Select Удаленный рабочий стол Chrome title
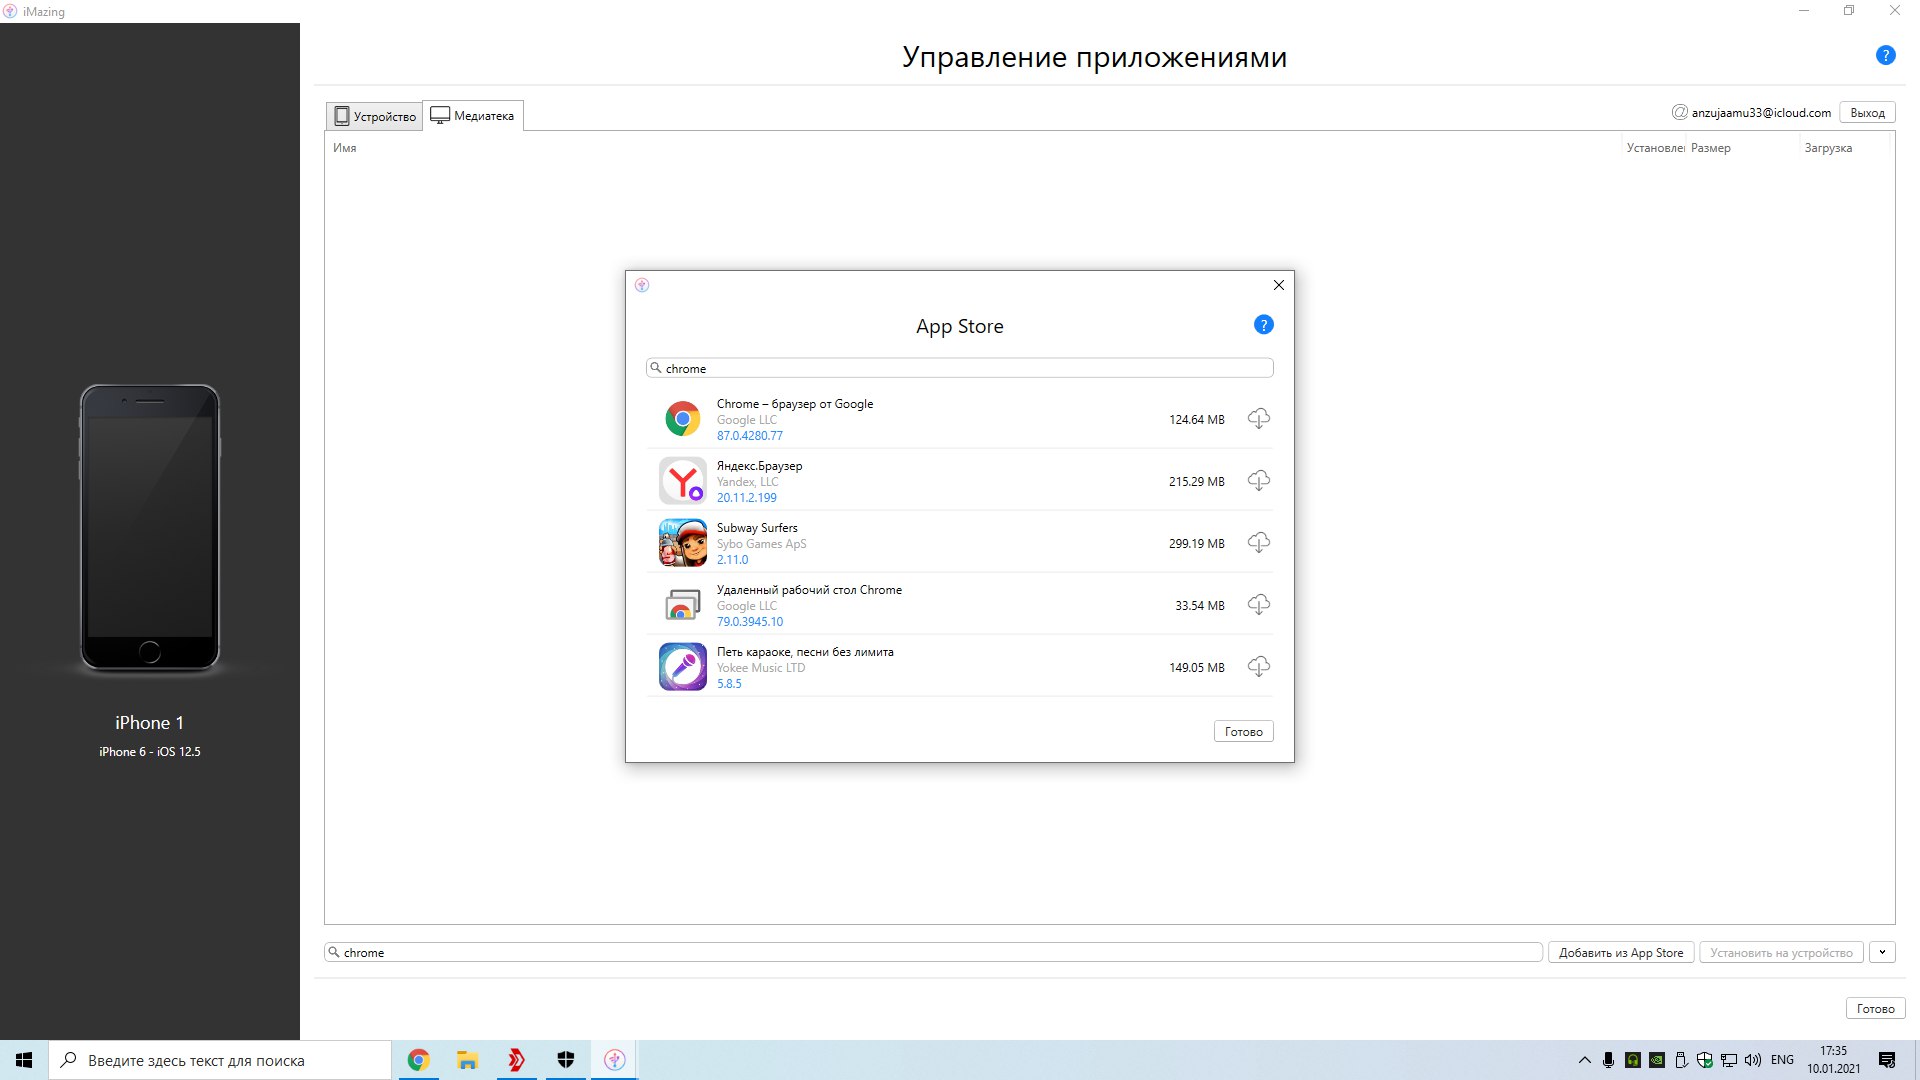The width and height of the screenshot is (1920, 1080). click(x=809, y=590)
